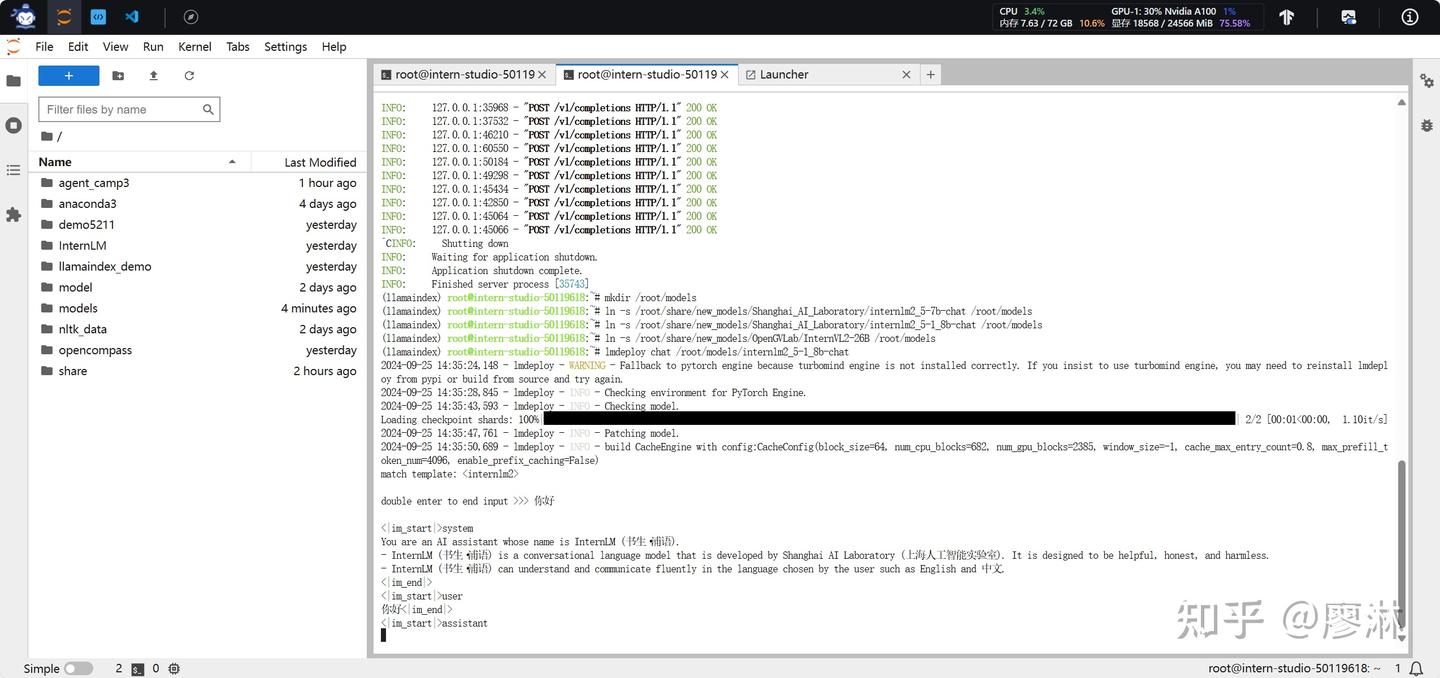Sort files by Name column arrow
This screenshot has height=678, width=1440.
coord(232,162)
